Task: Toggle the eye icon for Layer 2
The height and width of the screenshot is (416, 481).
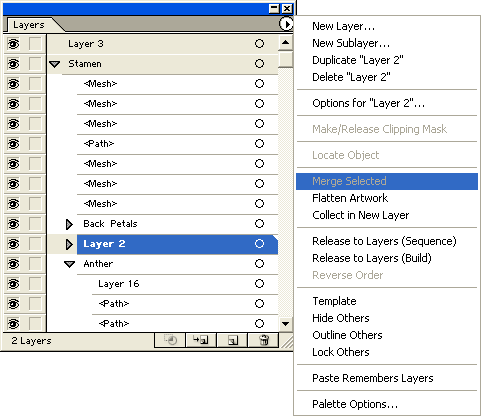Action: tap(13, 244)
